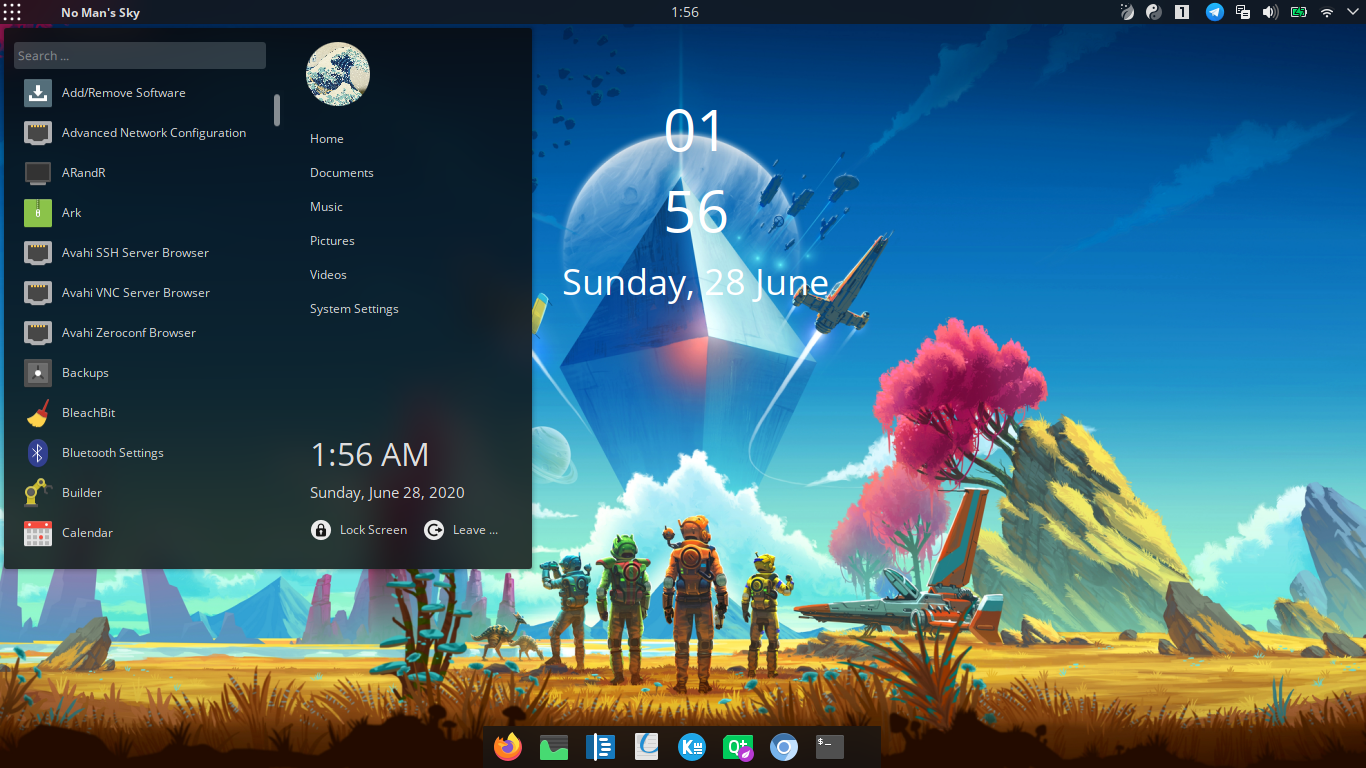Open System Settings from the menu
The width and height of the screenshot is (1366, 768).
[x=354, y=309]
